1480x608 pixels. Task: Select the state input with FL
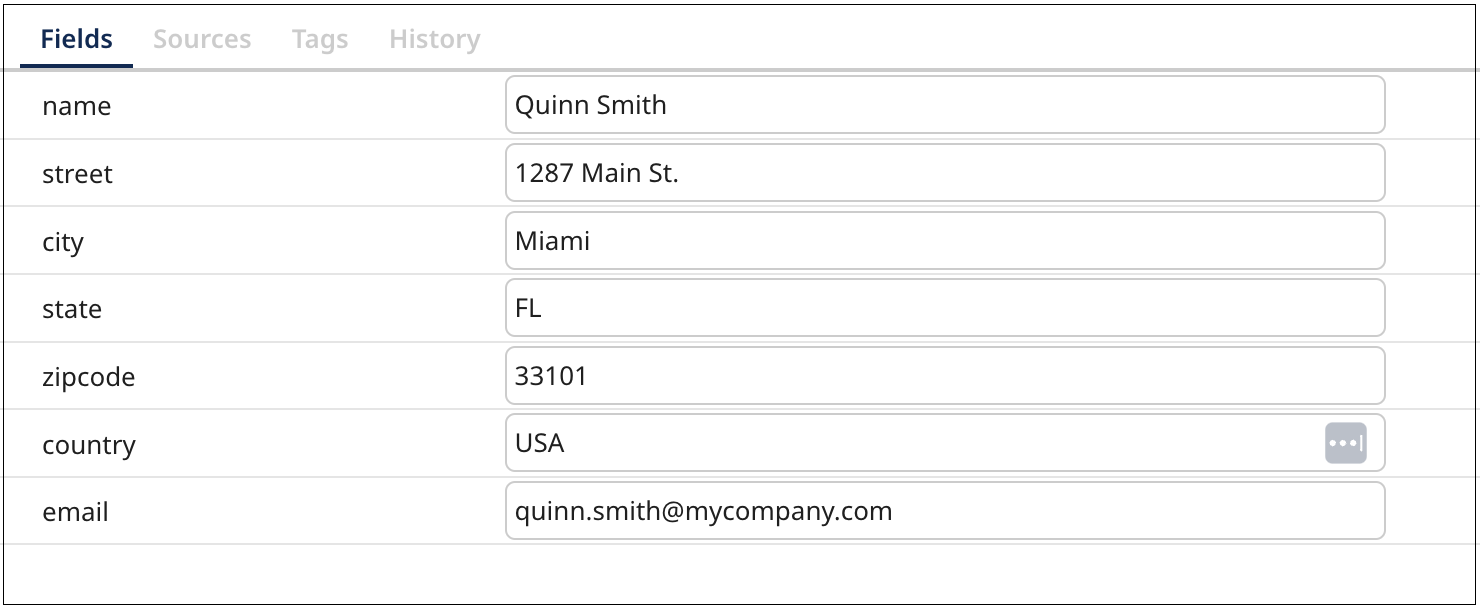click(x=944, y=308)
